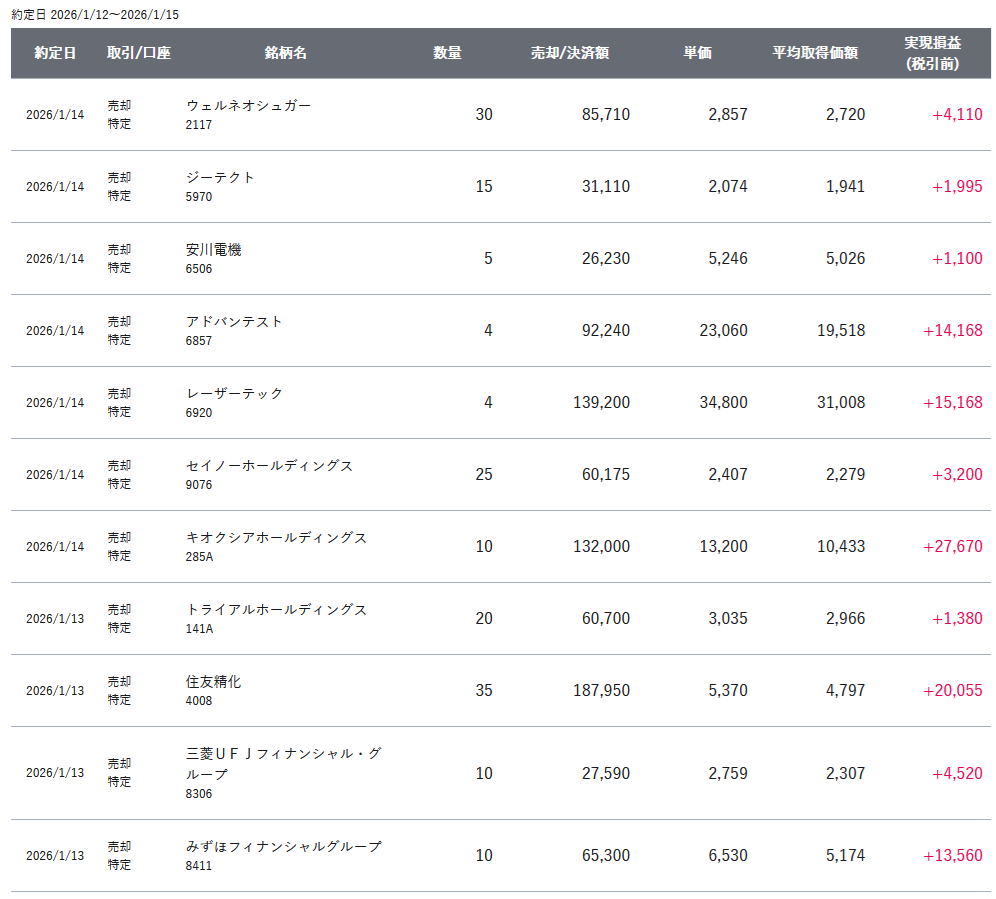Open the キオクシアホールディングス entry
Image resolution: width=996 pixels, height=899 pixels.
[276, 537]
